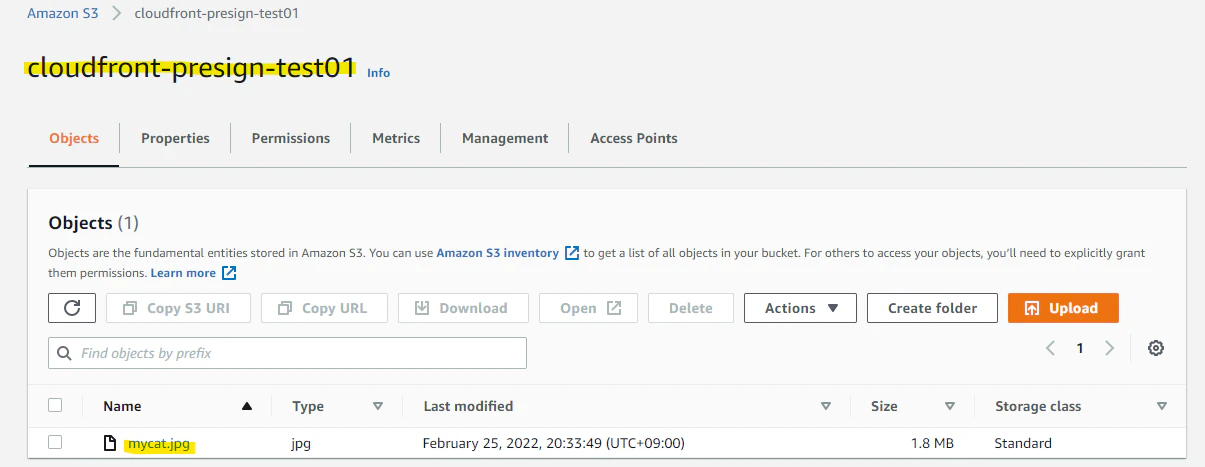Click the Info link beside bucket name

pyautogui.click(x=379, y=73)
